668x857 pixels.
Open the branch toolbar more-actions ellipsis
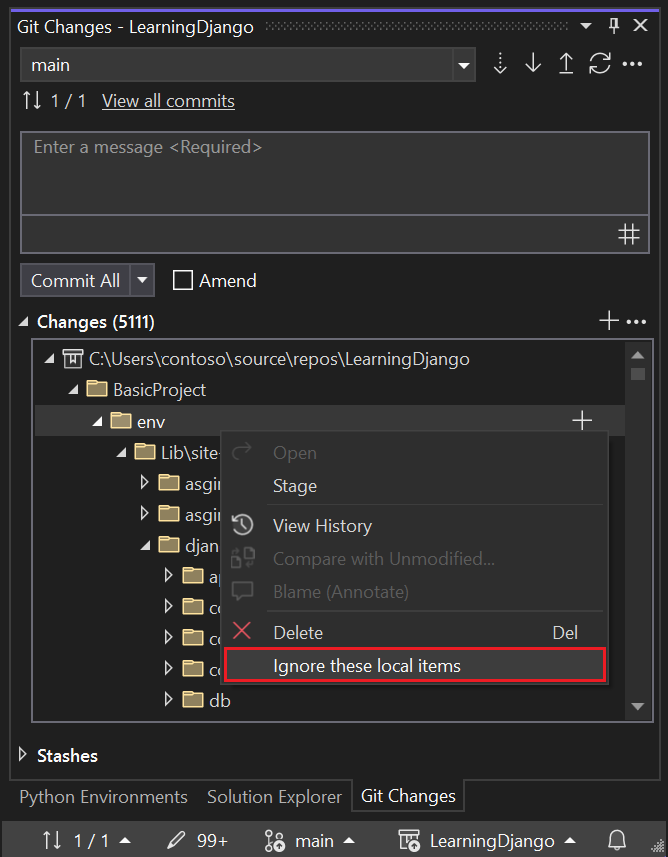click(632, 64)
